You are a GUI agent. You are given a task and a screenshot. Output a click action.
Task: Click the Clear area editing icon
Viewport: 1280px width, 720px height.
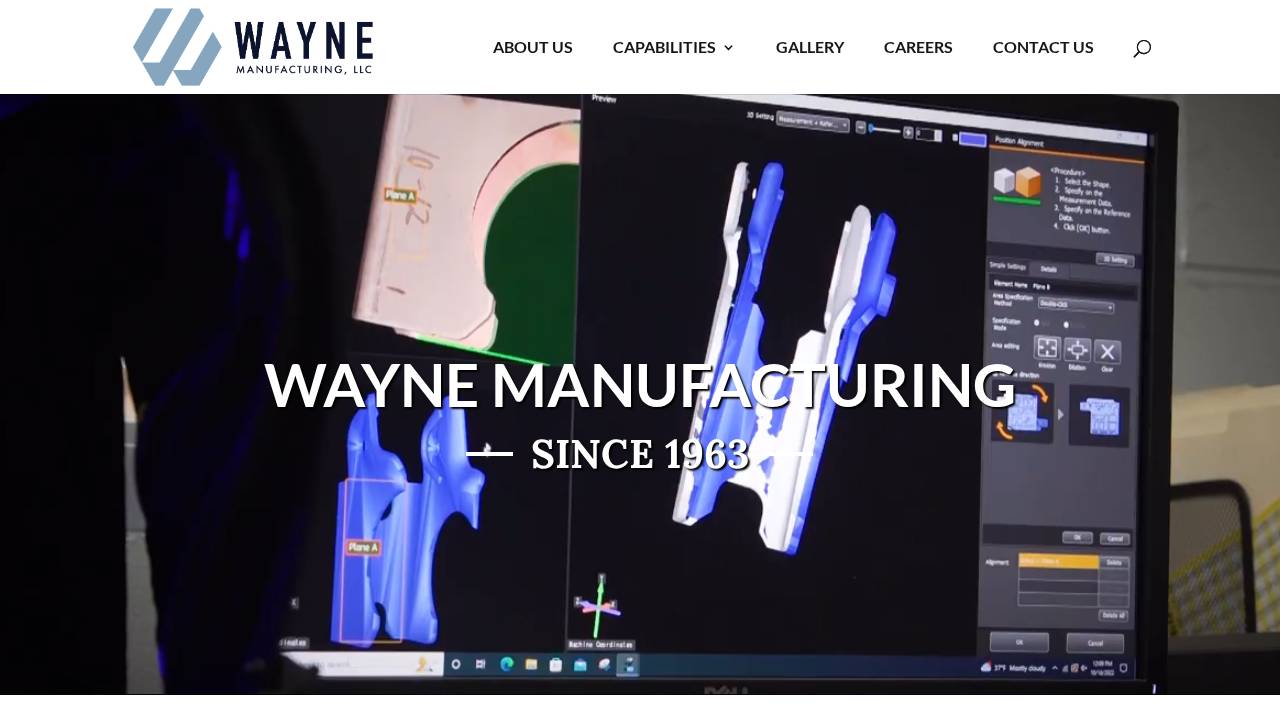pos(1108,351)
